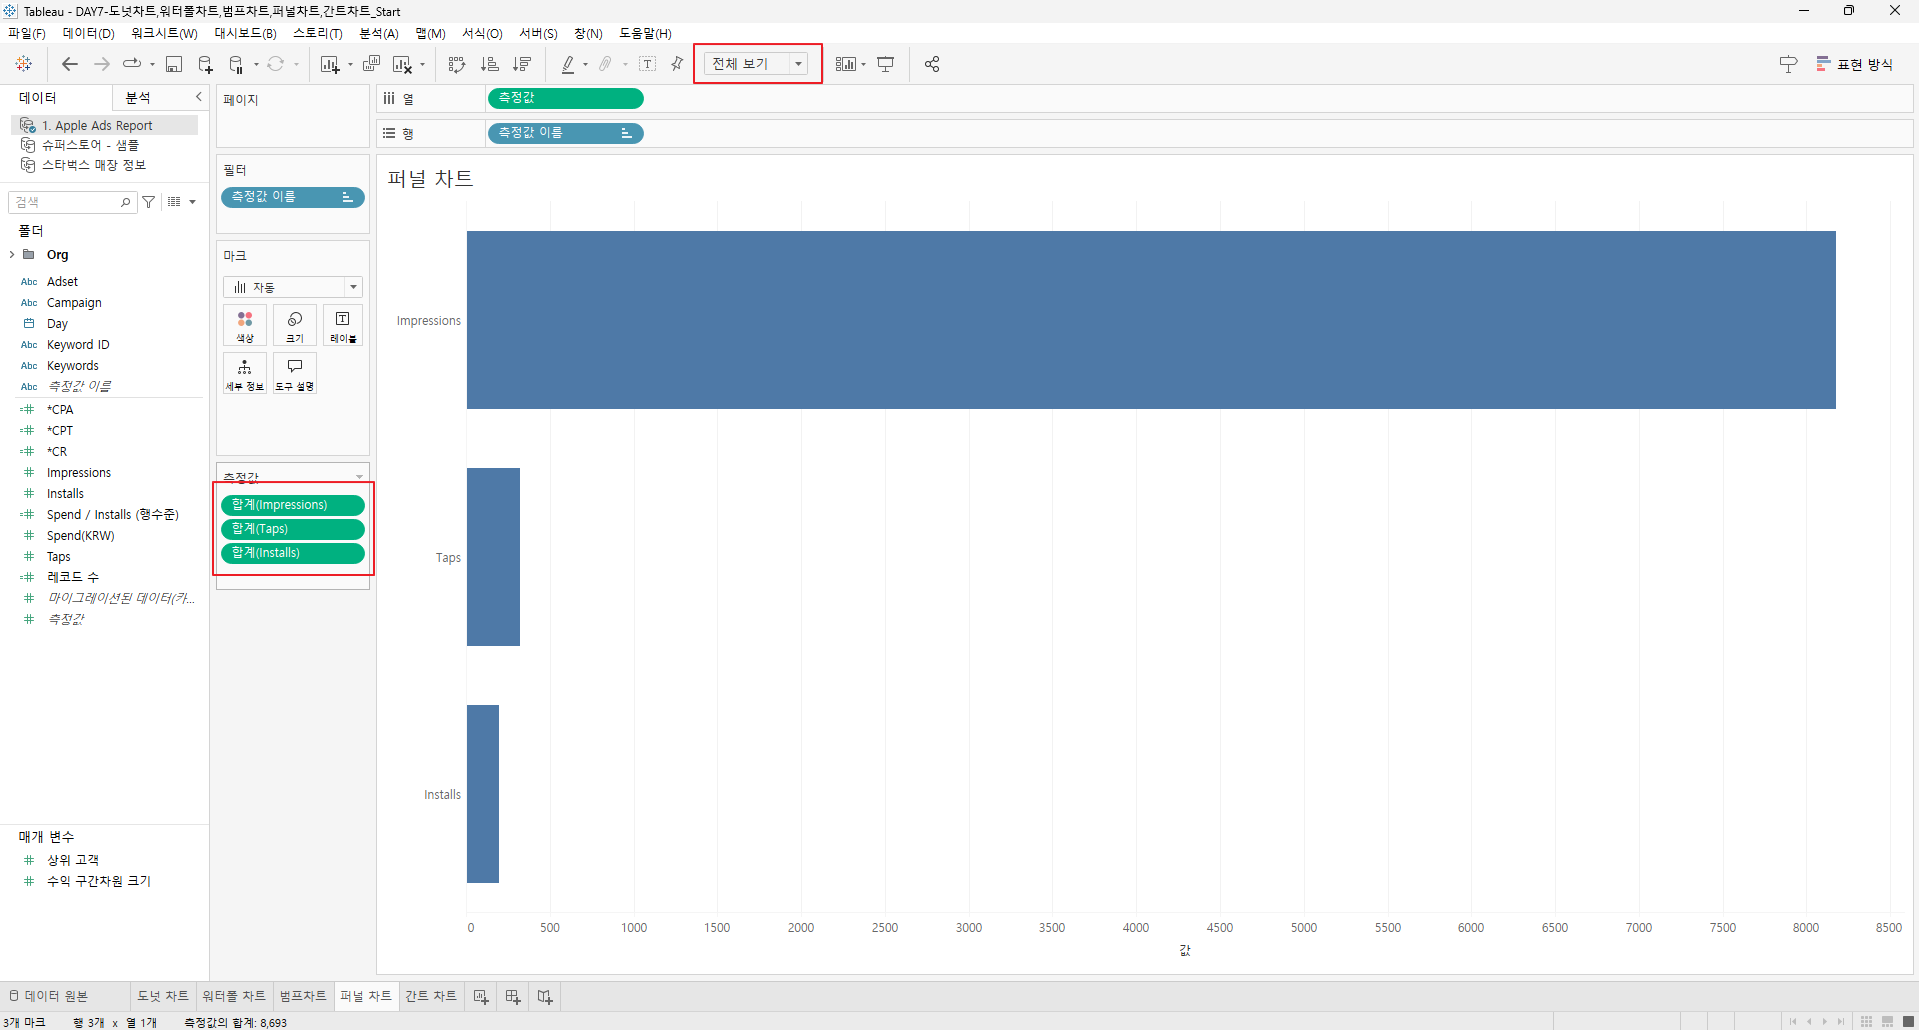Open the 워크시트(W) menu
Screen dimensions: 1919x1030
164,33
